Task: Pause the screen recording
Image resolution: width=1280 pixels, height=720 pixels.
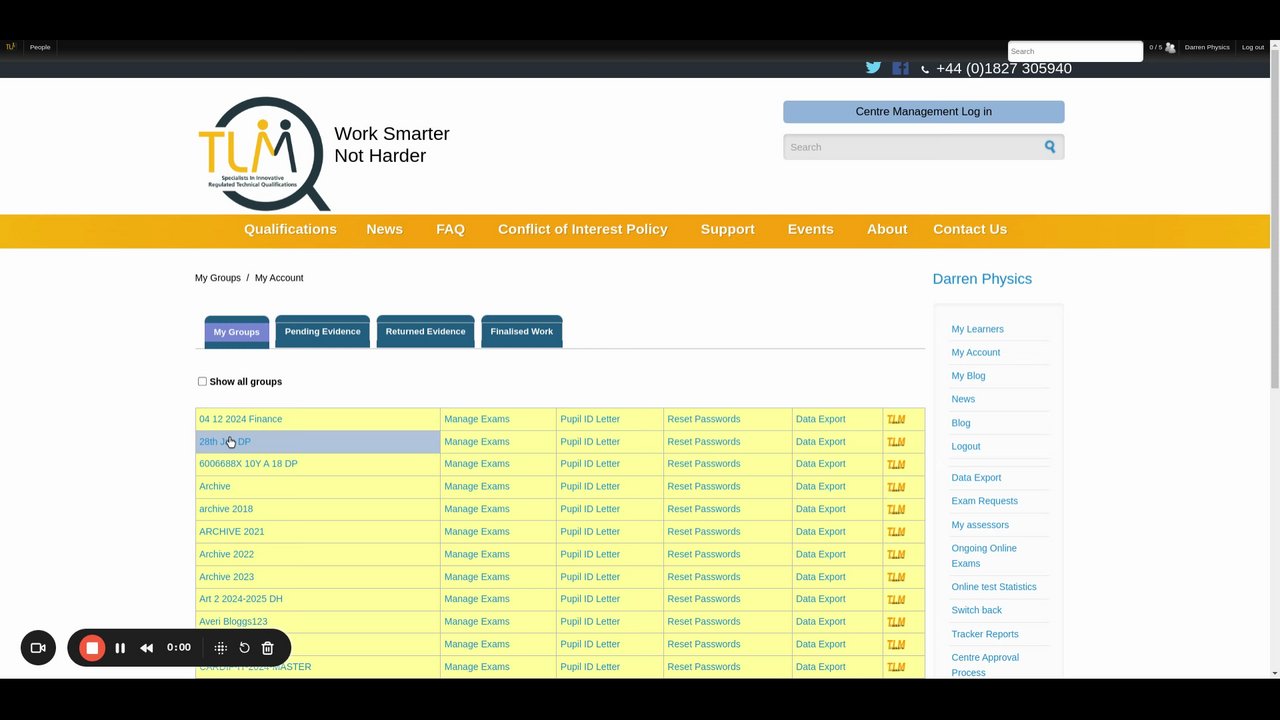Action: click(x=120, y=648)
